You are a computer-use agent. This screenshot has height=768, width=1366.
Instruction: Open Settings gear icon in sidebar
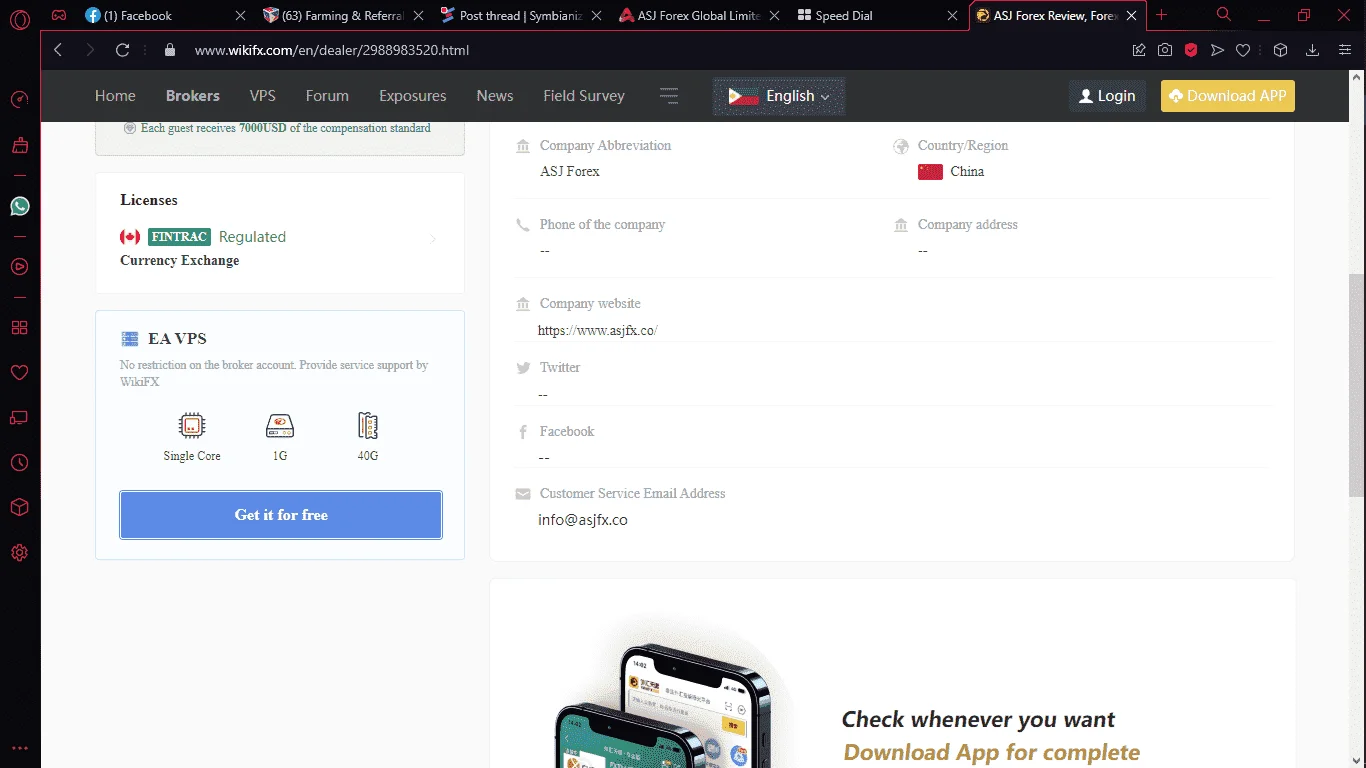19,553
